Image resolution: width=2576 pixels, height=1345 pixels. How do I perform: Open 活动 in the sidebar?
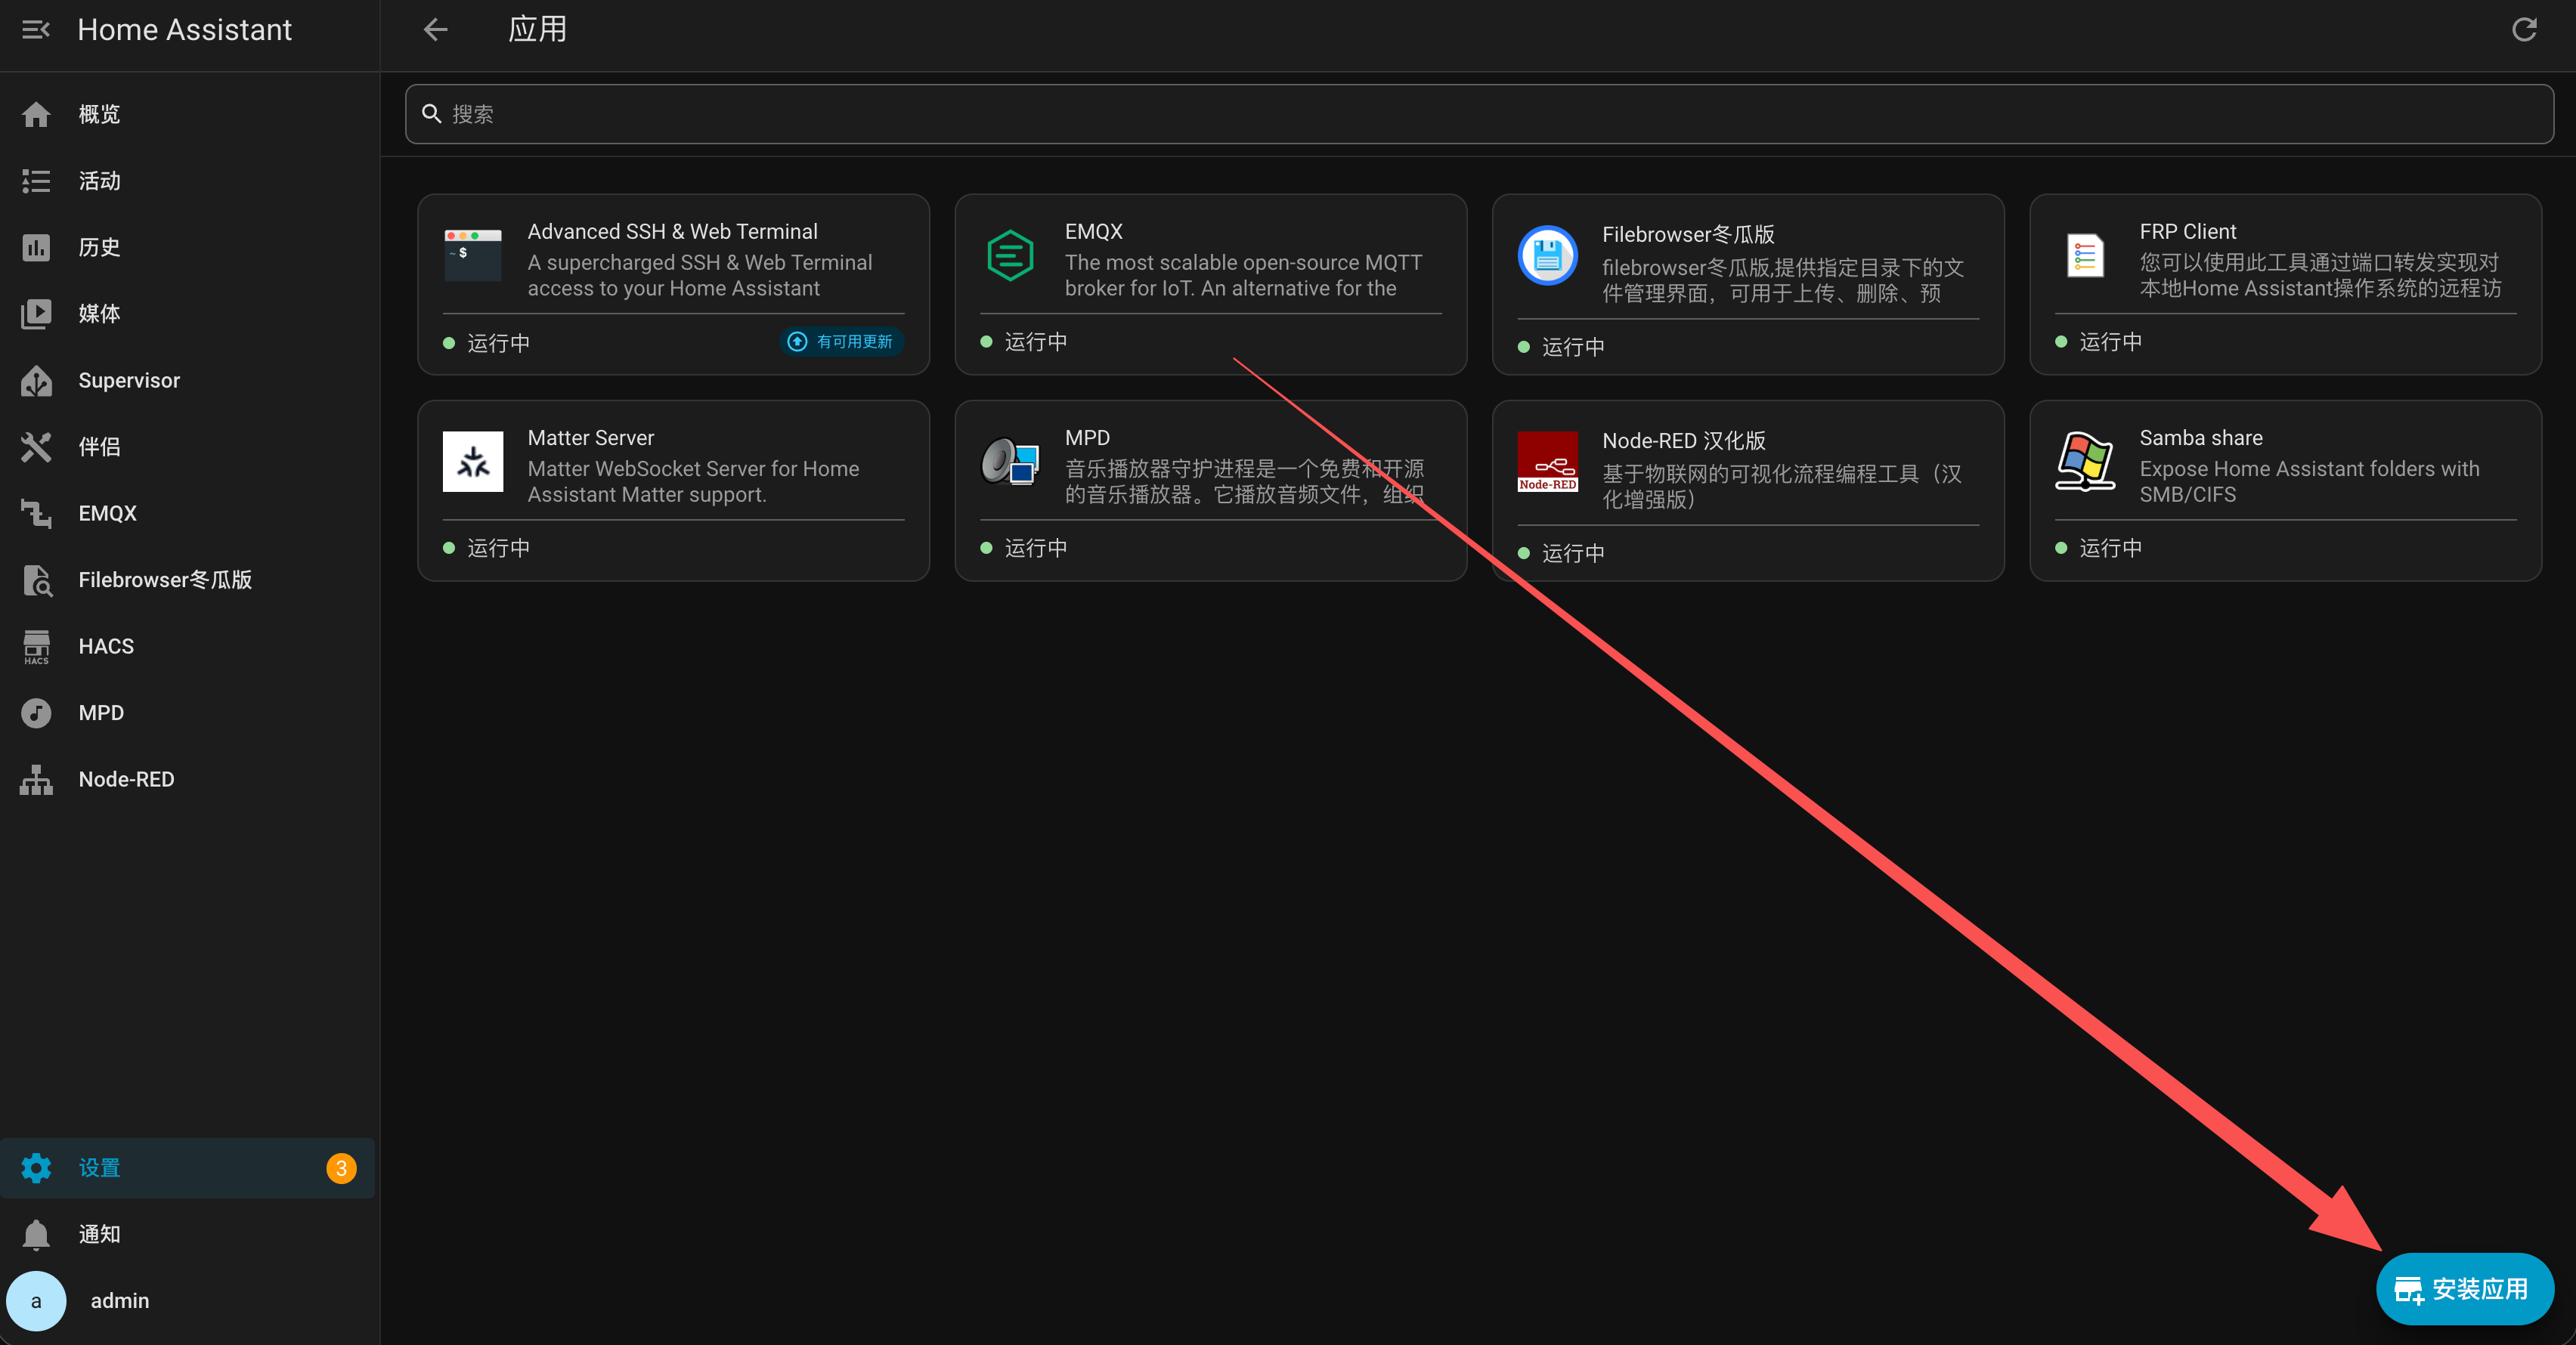tap(188, 181)
